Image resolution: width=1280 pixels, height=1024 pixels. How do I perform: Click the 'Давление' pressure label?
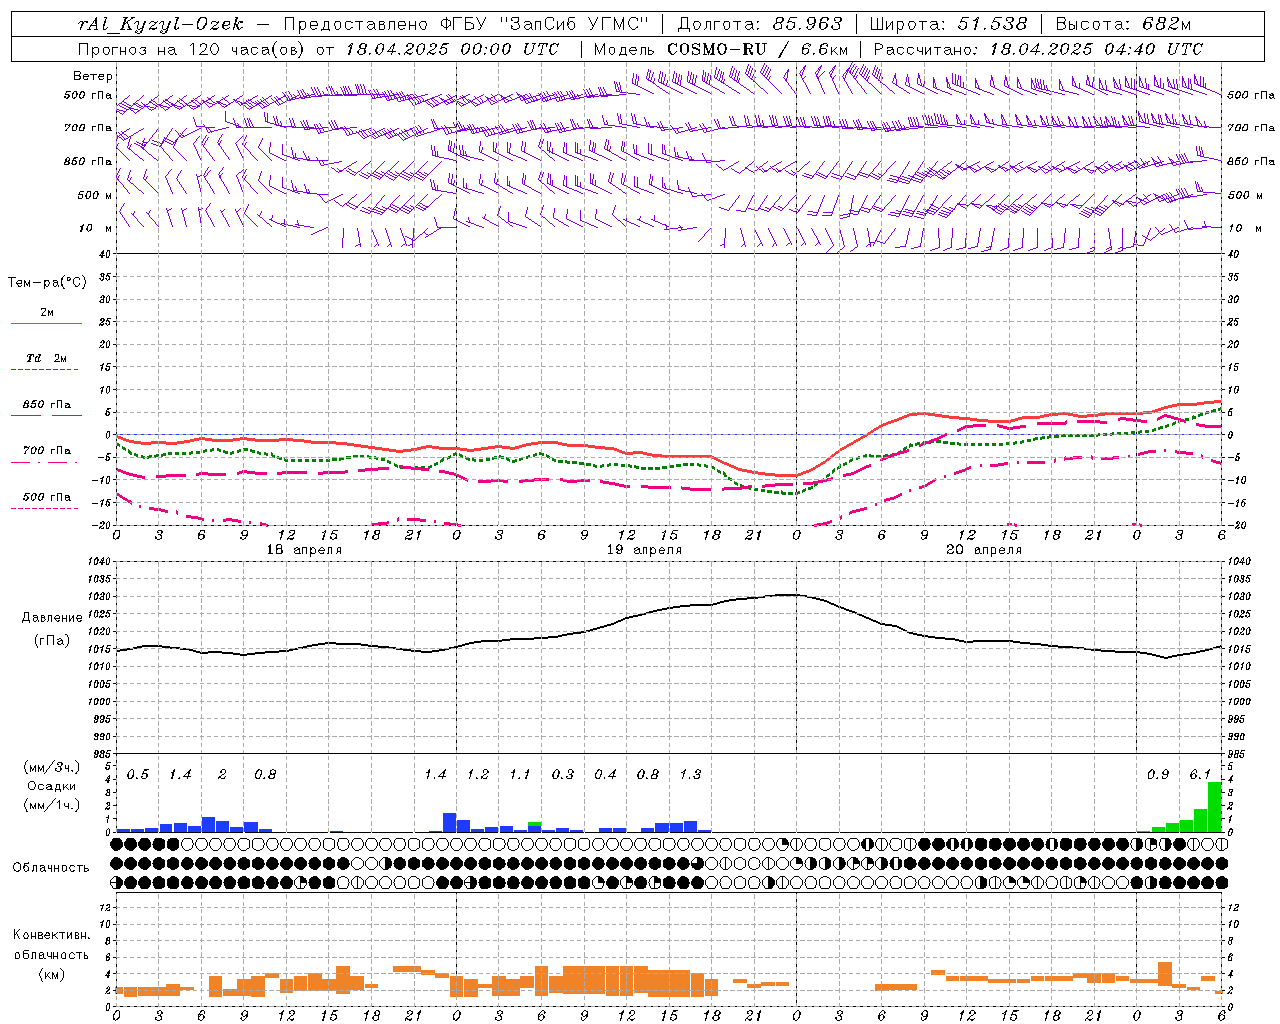click(x=52, y=618)
